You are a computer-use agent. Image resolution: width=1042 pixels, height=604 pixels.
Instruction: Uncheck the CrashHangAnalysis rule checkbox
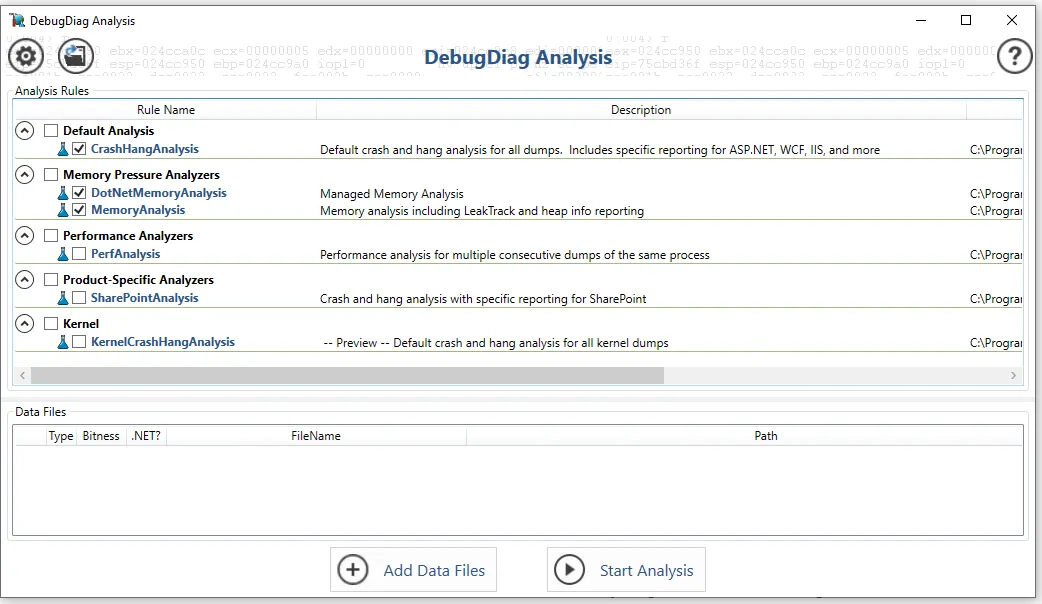click(79, 149)
